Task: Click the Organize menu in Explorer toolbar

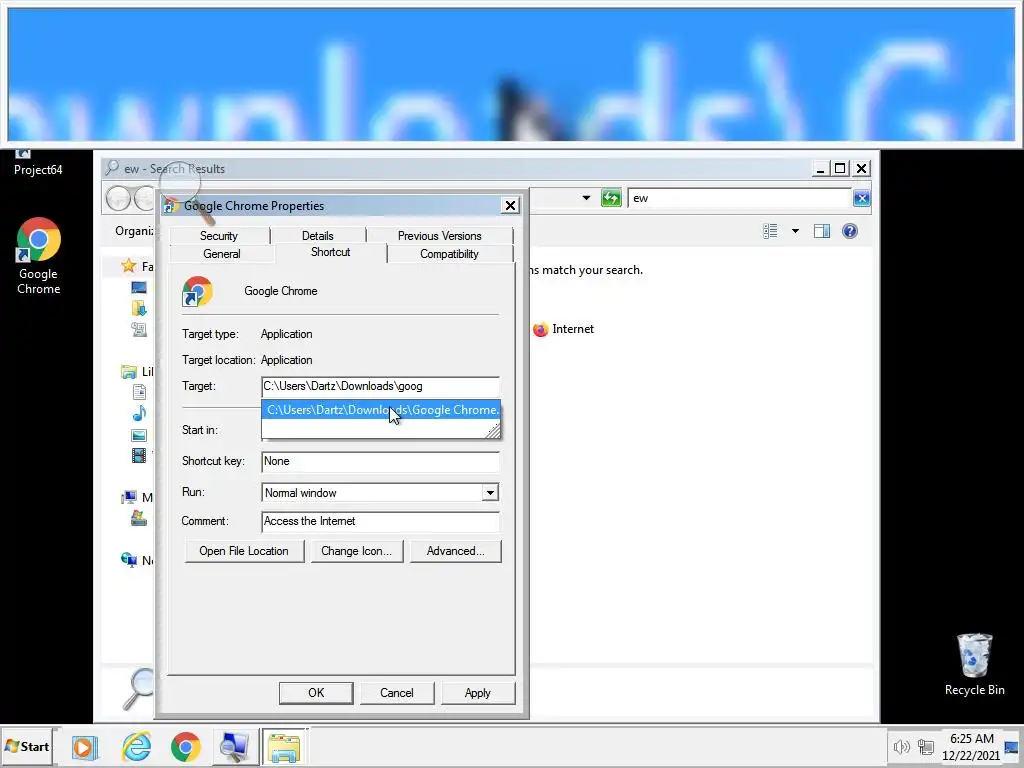Action: pyautogui.click(x=135, y=231)
